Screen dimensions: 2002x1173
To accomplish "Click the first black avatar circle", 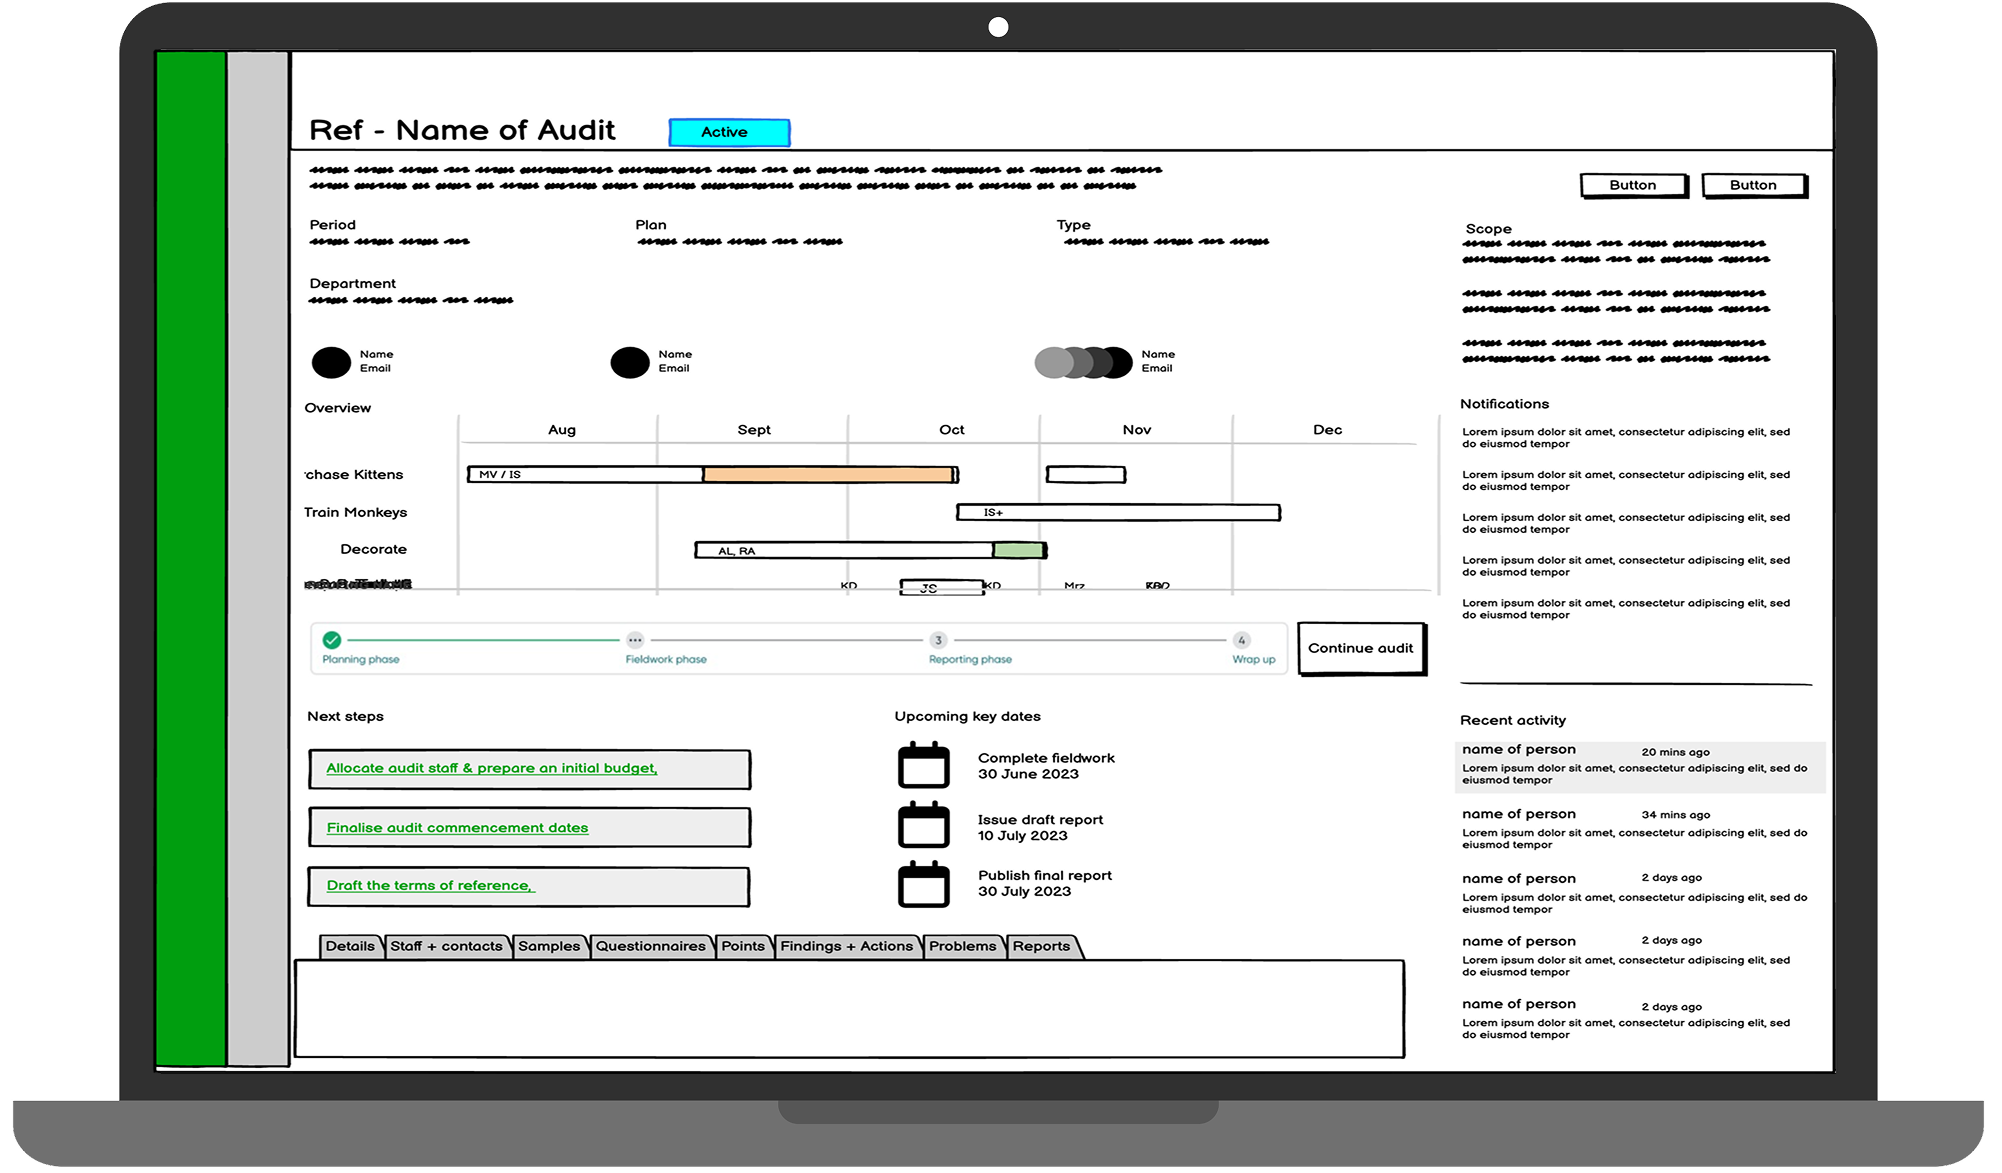I will [x=331, y=362].
